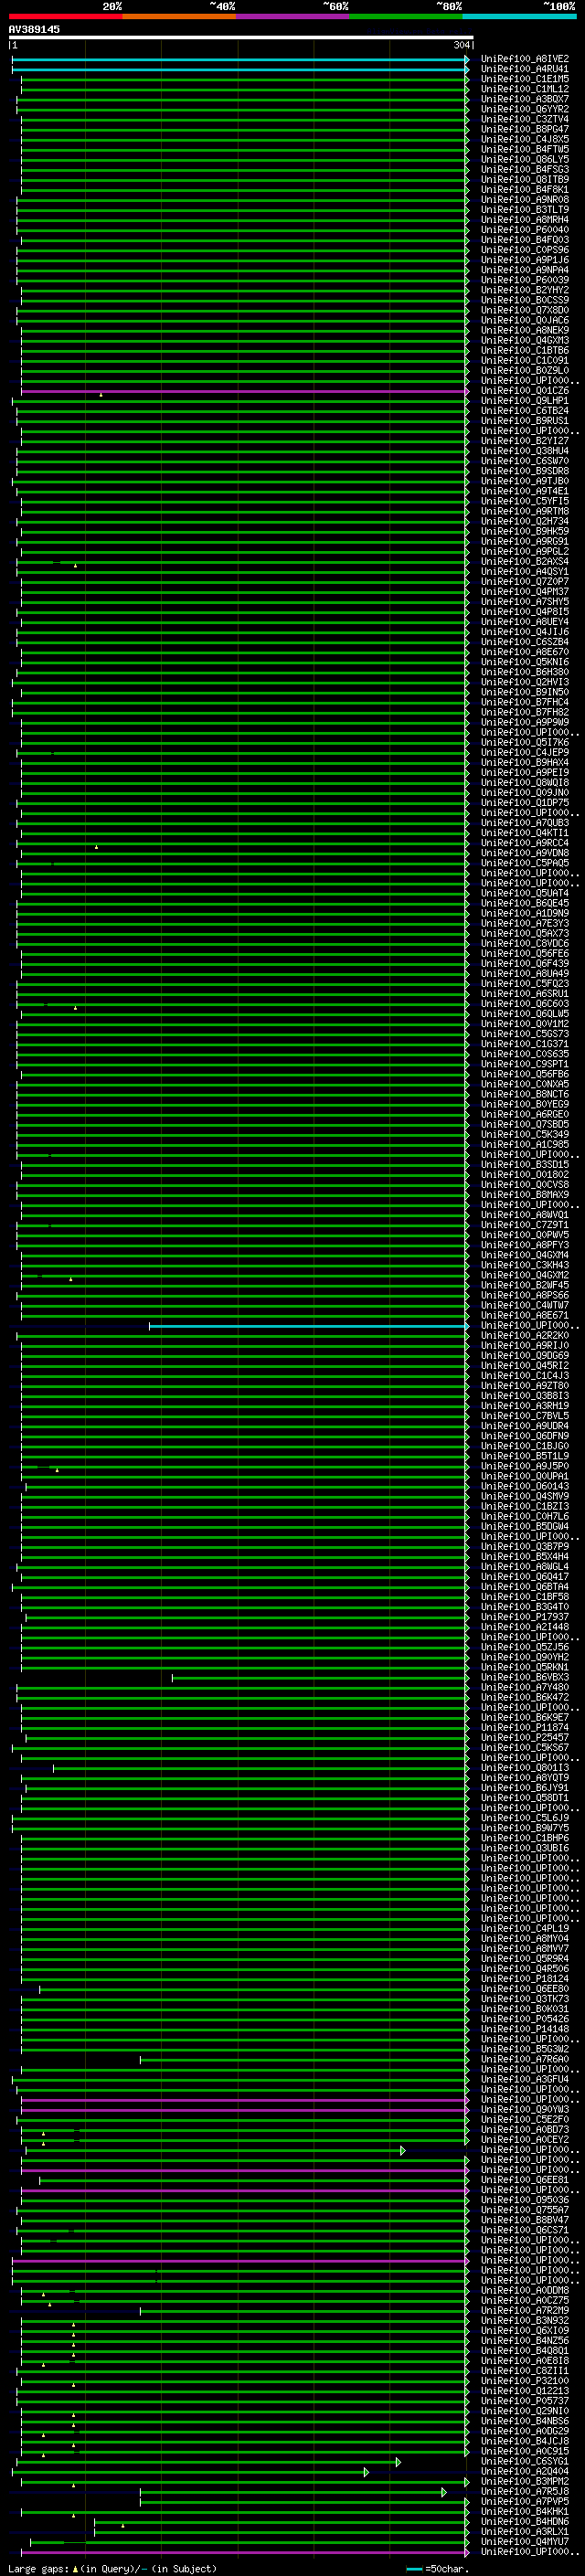This screenshot has height=2576, width=585.
Task: Click the white query sequence bar
Action: click(x=241, y=37)
